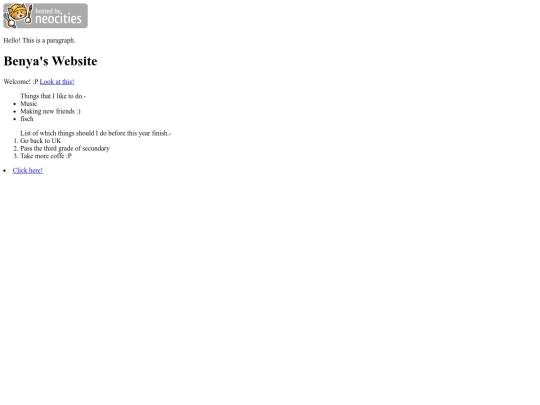Click the 'Welcome! :P' text
Screen dimensions: 540x405
pos(21,82)
